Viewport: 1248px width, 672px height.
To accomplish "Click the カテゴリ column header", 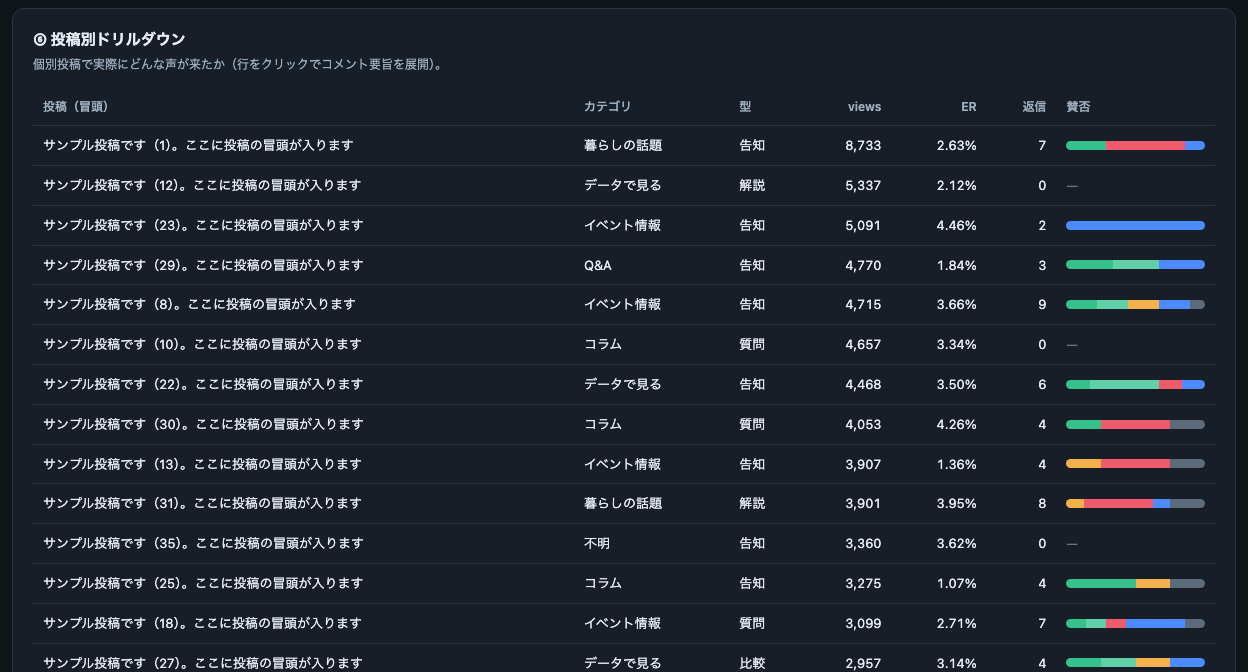I will [x=608, y=107].
